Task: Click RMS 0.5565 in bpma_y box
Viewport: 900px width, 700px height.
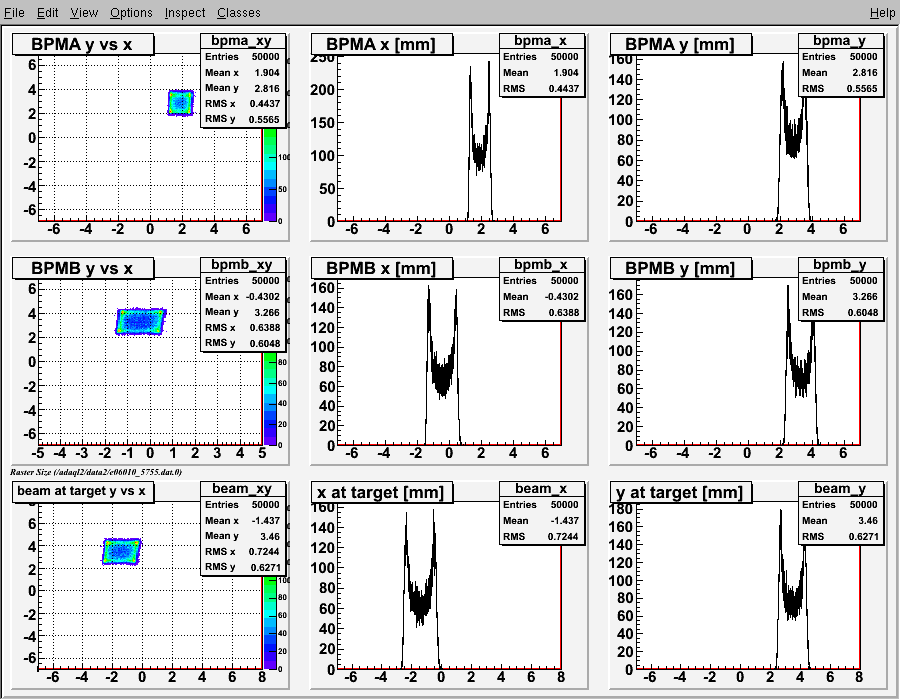Action: pos(863,88)
